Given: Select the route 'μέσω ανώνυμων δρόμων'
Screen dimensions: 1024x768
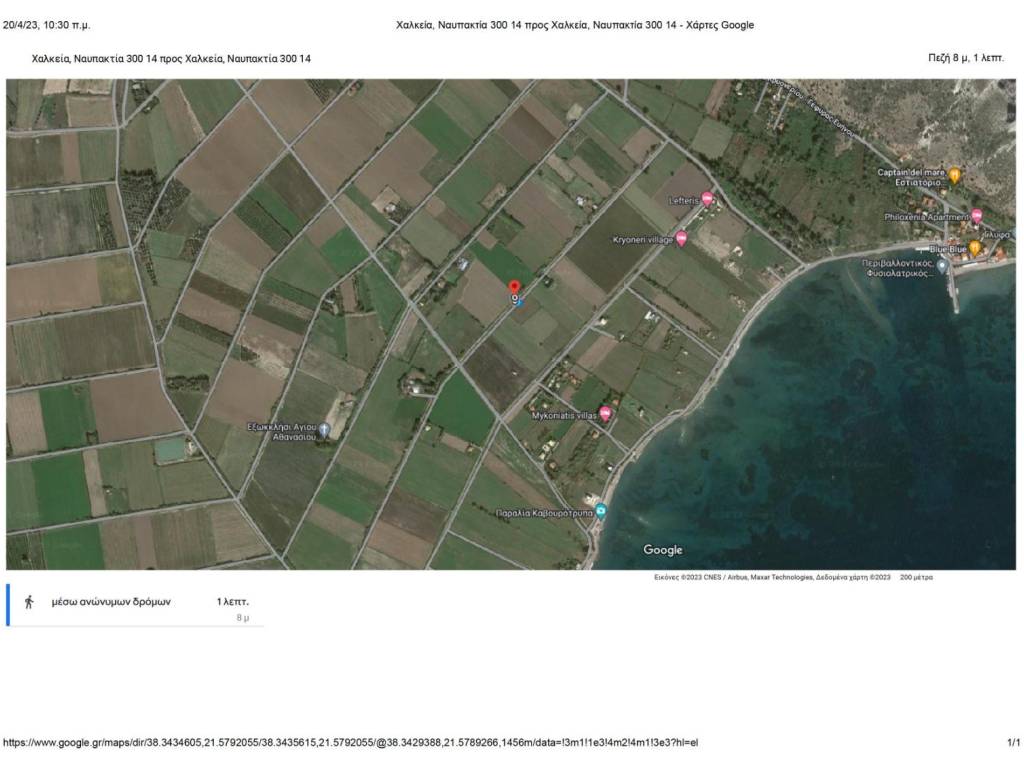Looking at the screenshot, I should pos(111,602).
